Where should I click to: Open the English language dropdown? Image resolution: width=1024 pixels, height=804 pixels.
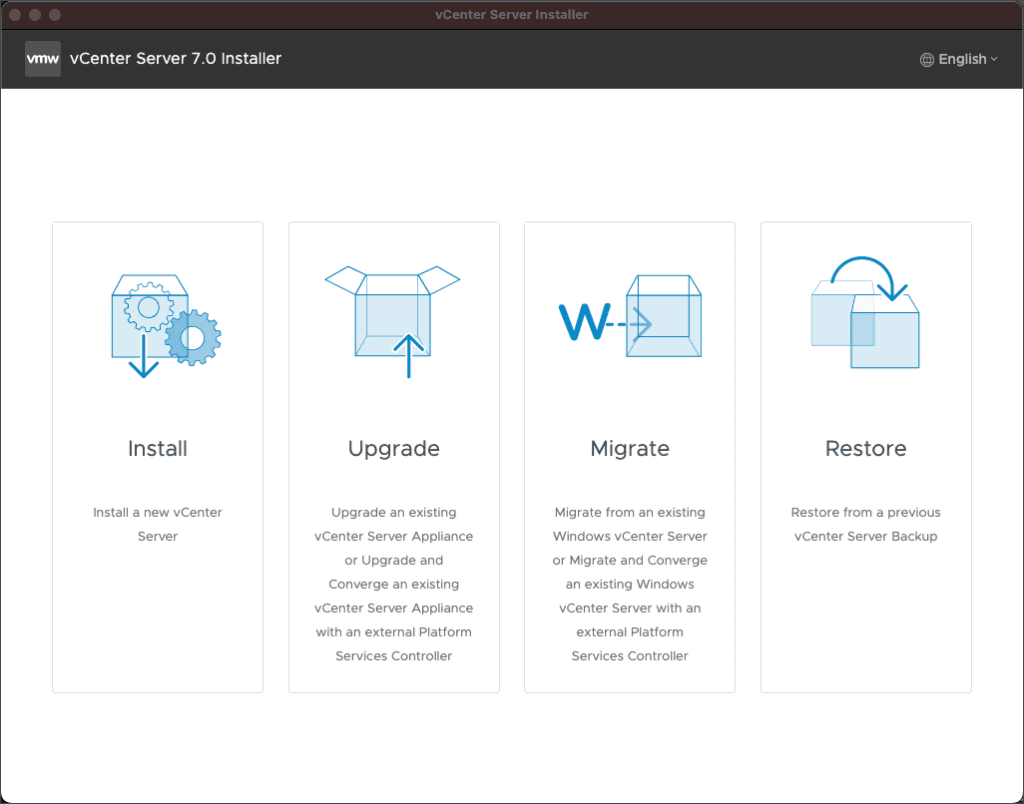point(959,59)
